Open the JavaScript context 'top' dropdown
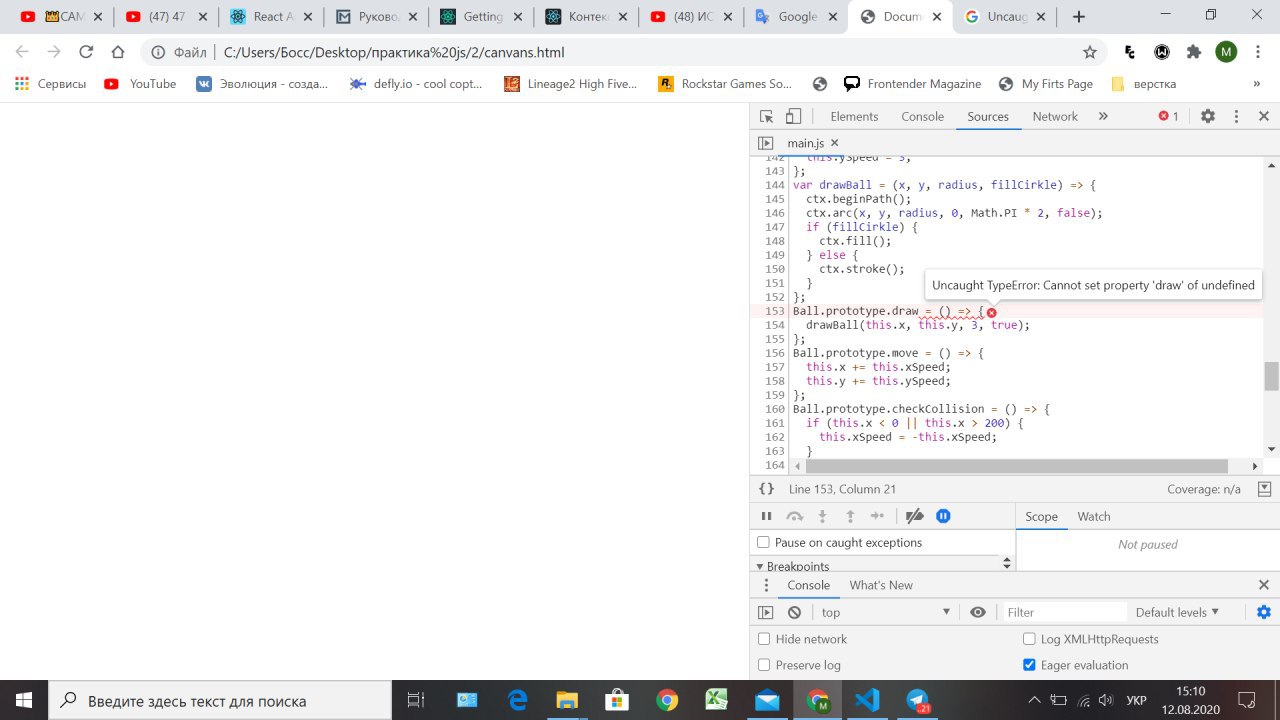This screenshot has height=720, width=1280. [x=886, y=612]
